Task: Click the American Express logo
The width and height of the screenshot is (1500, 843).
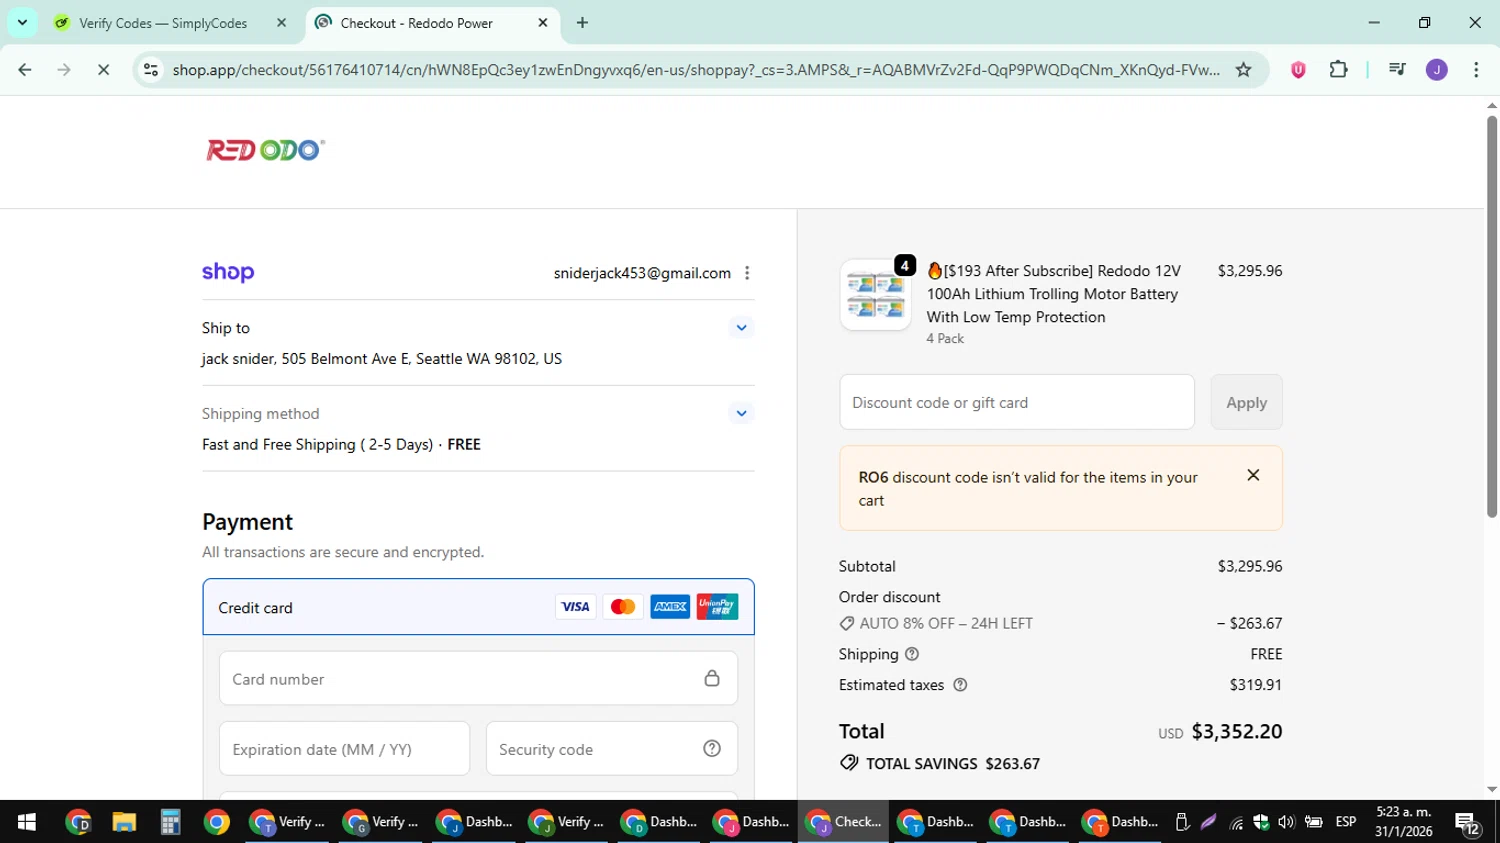Action: [670, 607]
